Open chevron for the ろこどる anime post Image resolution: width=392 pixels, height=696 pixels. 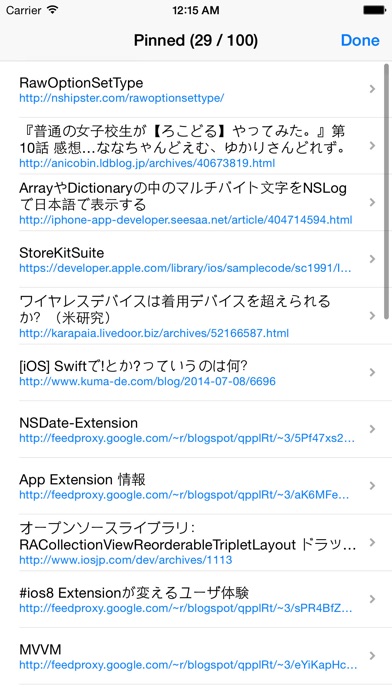372,146
